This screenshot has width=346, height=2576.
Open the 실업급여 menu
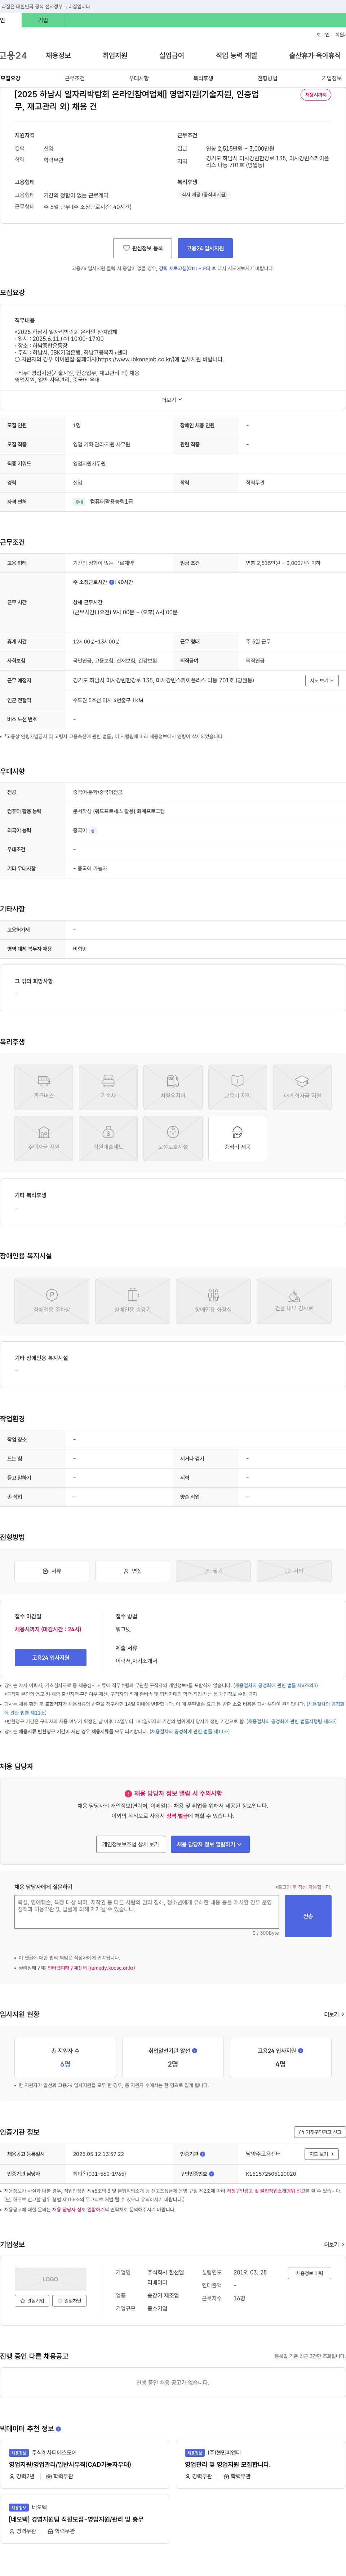[172, 55]
